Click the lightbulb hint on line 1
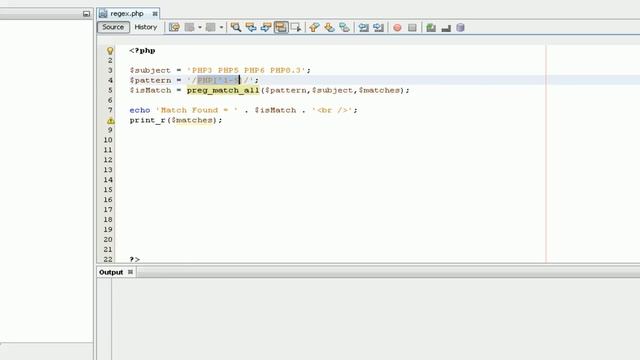The height and width of the screenshot is (360, 640). coord(110,51)
